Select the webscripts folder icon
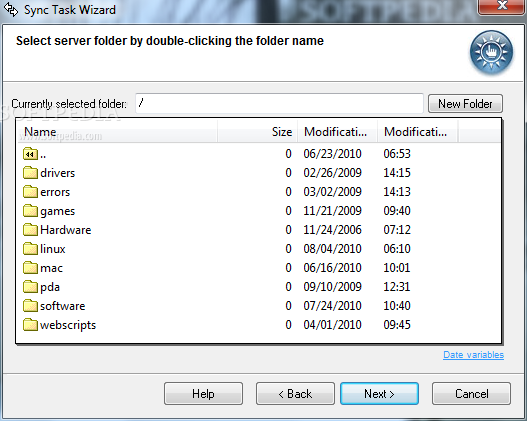The width and height of the screenshot is (527, 421). tap(30, 325)
